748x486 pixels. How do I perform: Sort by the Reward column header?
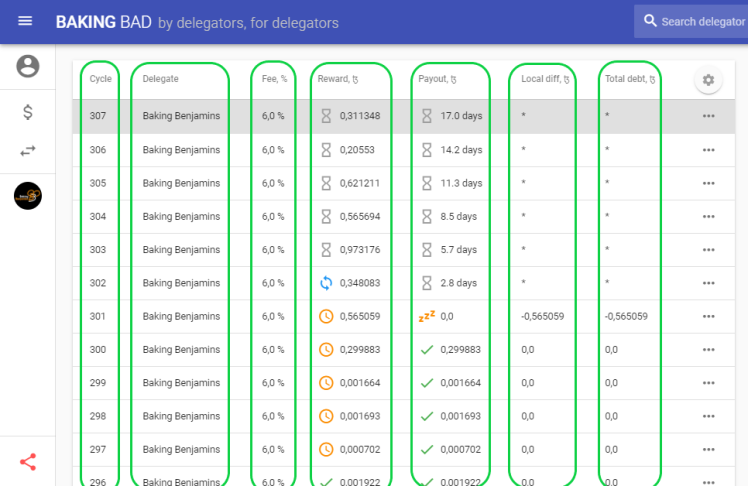click(338, 79)
